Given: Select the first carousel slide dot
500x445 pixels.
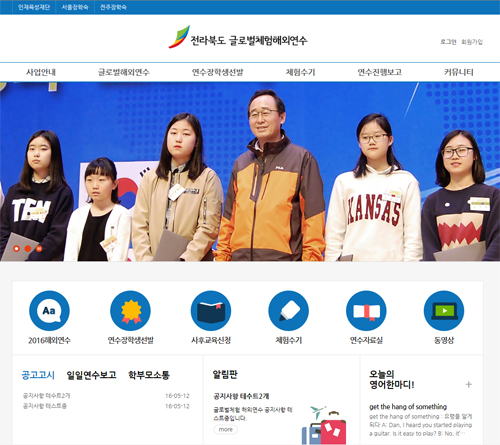Looking at the screenshot, I should [16, 249].
